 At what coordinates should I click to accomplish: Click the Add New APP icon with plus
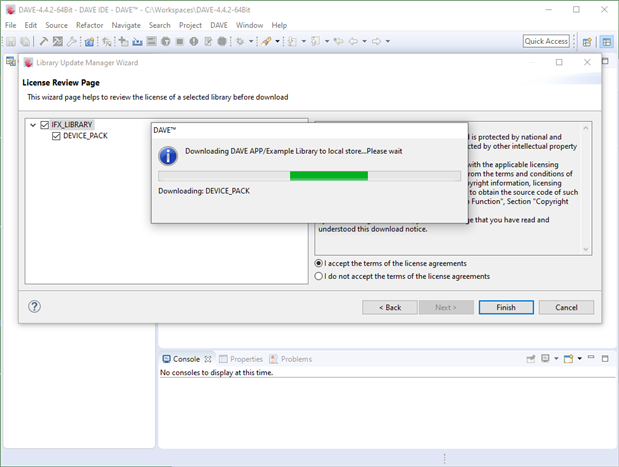[x=124, y=41]
